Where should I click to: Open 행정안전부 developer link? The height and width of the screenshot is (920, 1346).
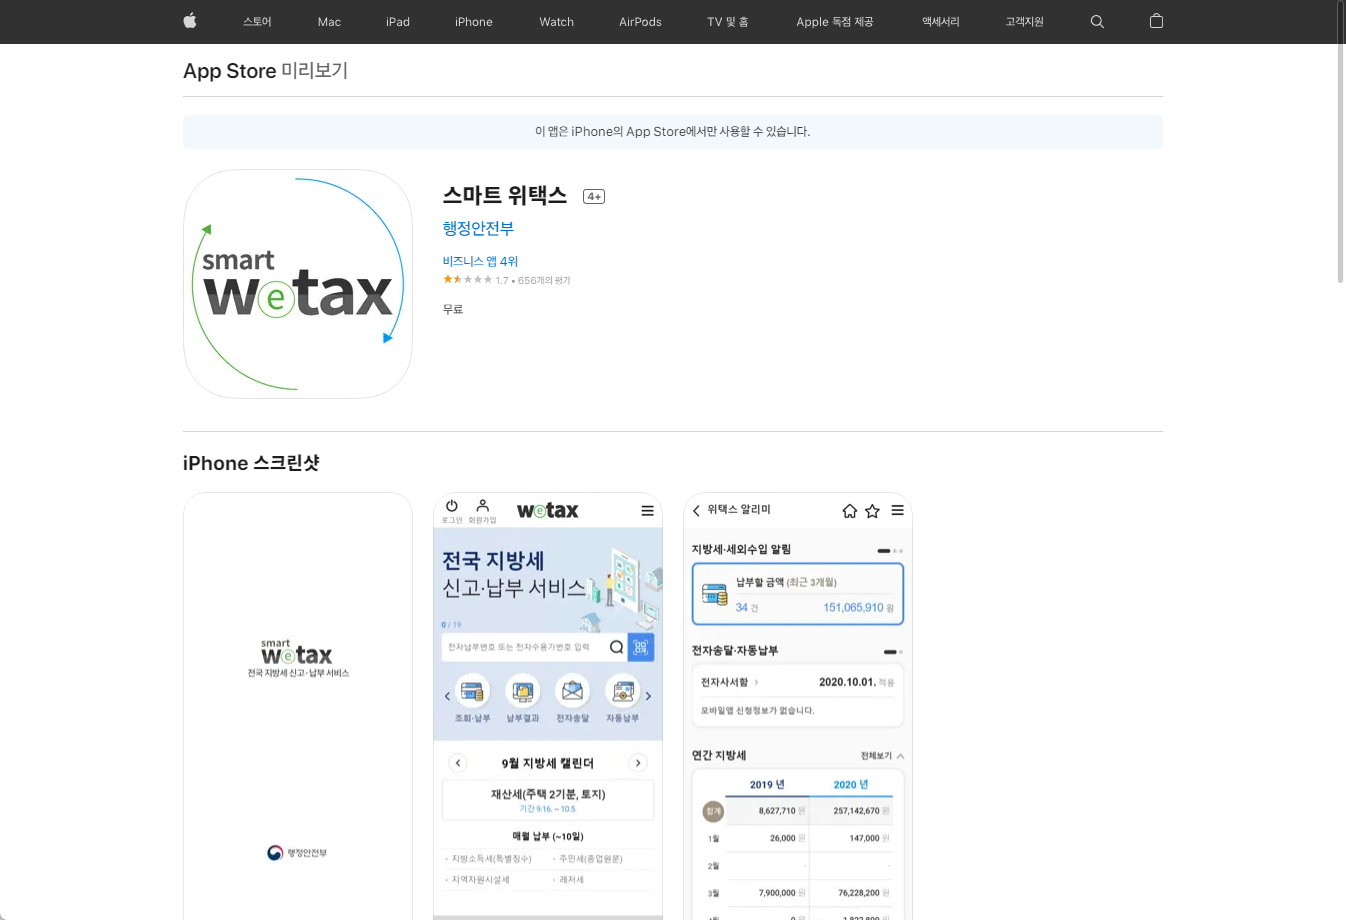(478, 228)
